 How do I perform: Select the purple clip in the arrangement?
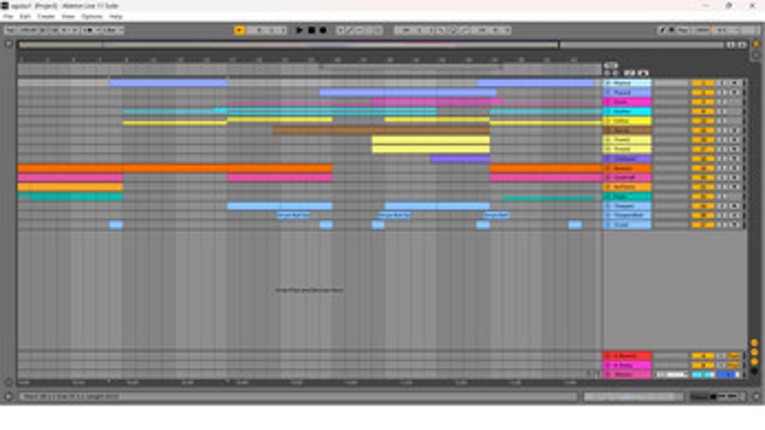(460, 159)
